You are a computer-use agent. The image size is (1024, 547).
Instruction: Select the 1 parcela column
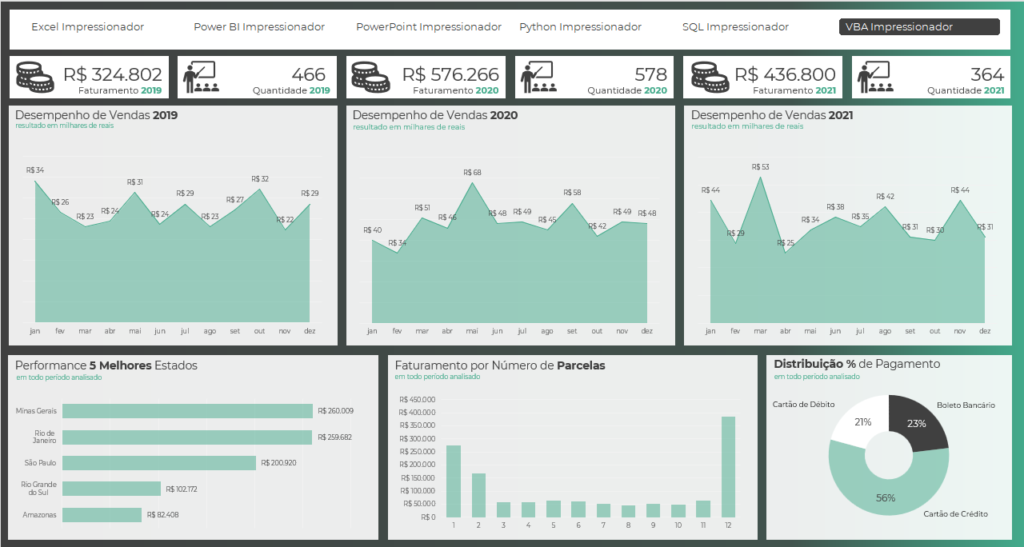click(x=453, y=481)
